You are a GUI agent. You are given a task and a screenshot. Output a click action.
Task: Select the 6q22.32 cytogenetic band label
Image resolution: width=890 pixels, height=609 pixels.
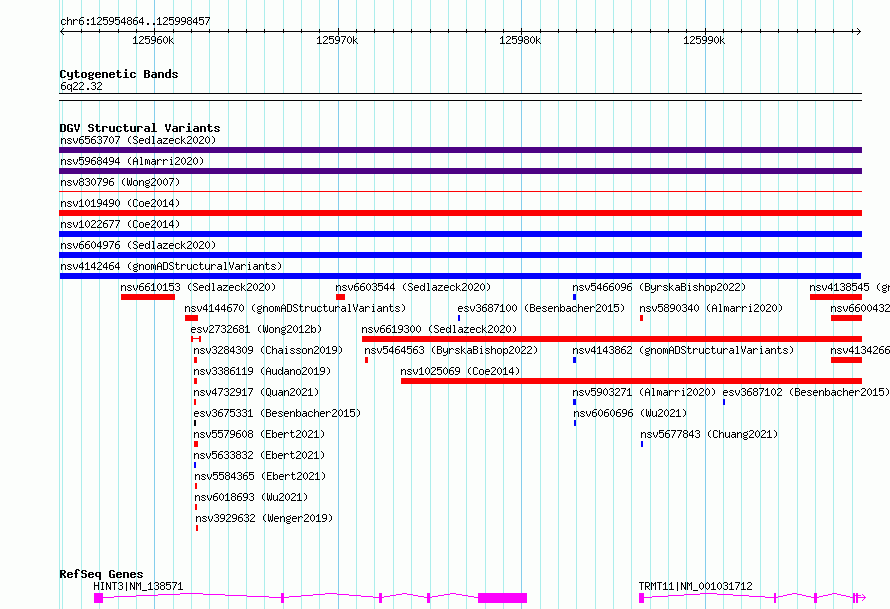(x=81, y=86)
